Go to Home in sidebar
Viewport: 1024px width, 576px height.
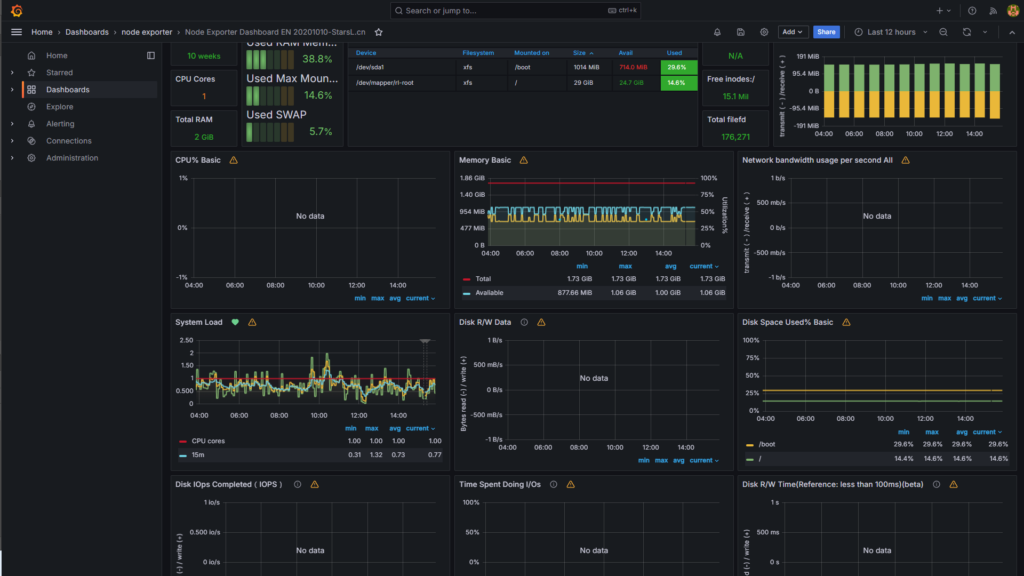pyautogui.click(x=57, y=56)
